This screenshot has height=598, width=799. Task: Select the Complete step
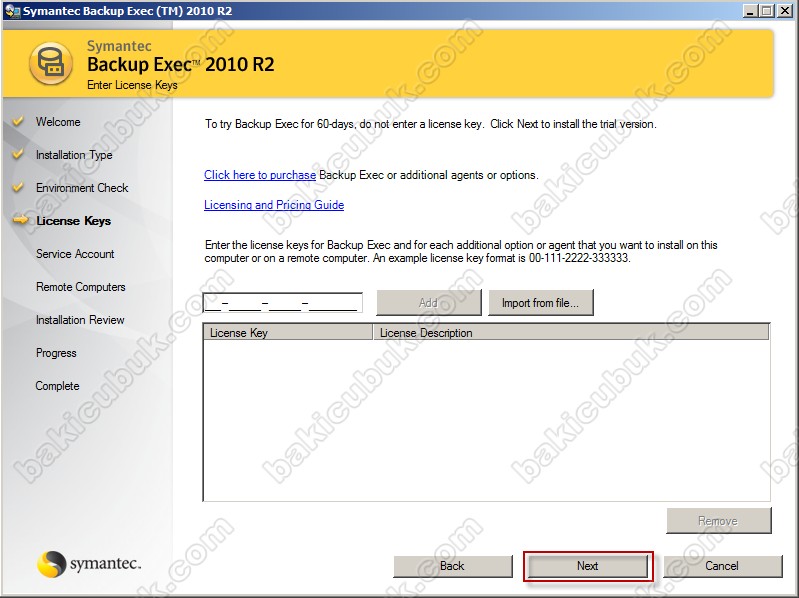click(x=57, y=386)
